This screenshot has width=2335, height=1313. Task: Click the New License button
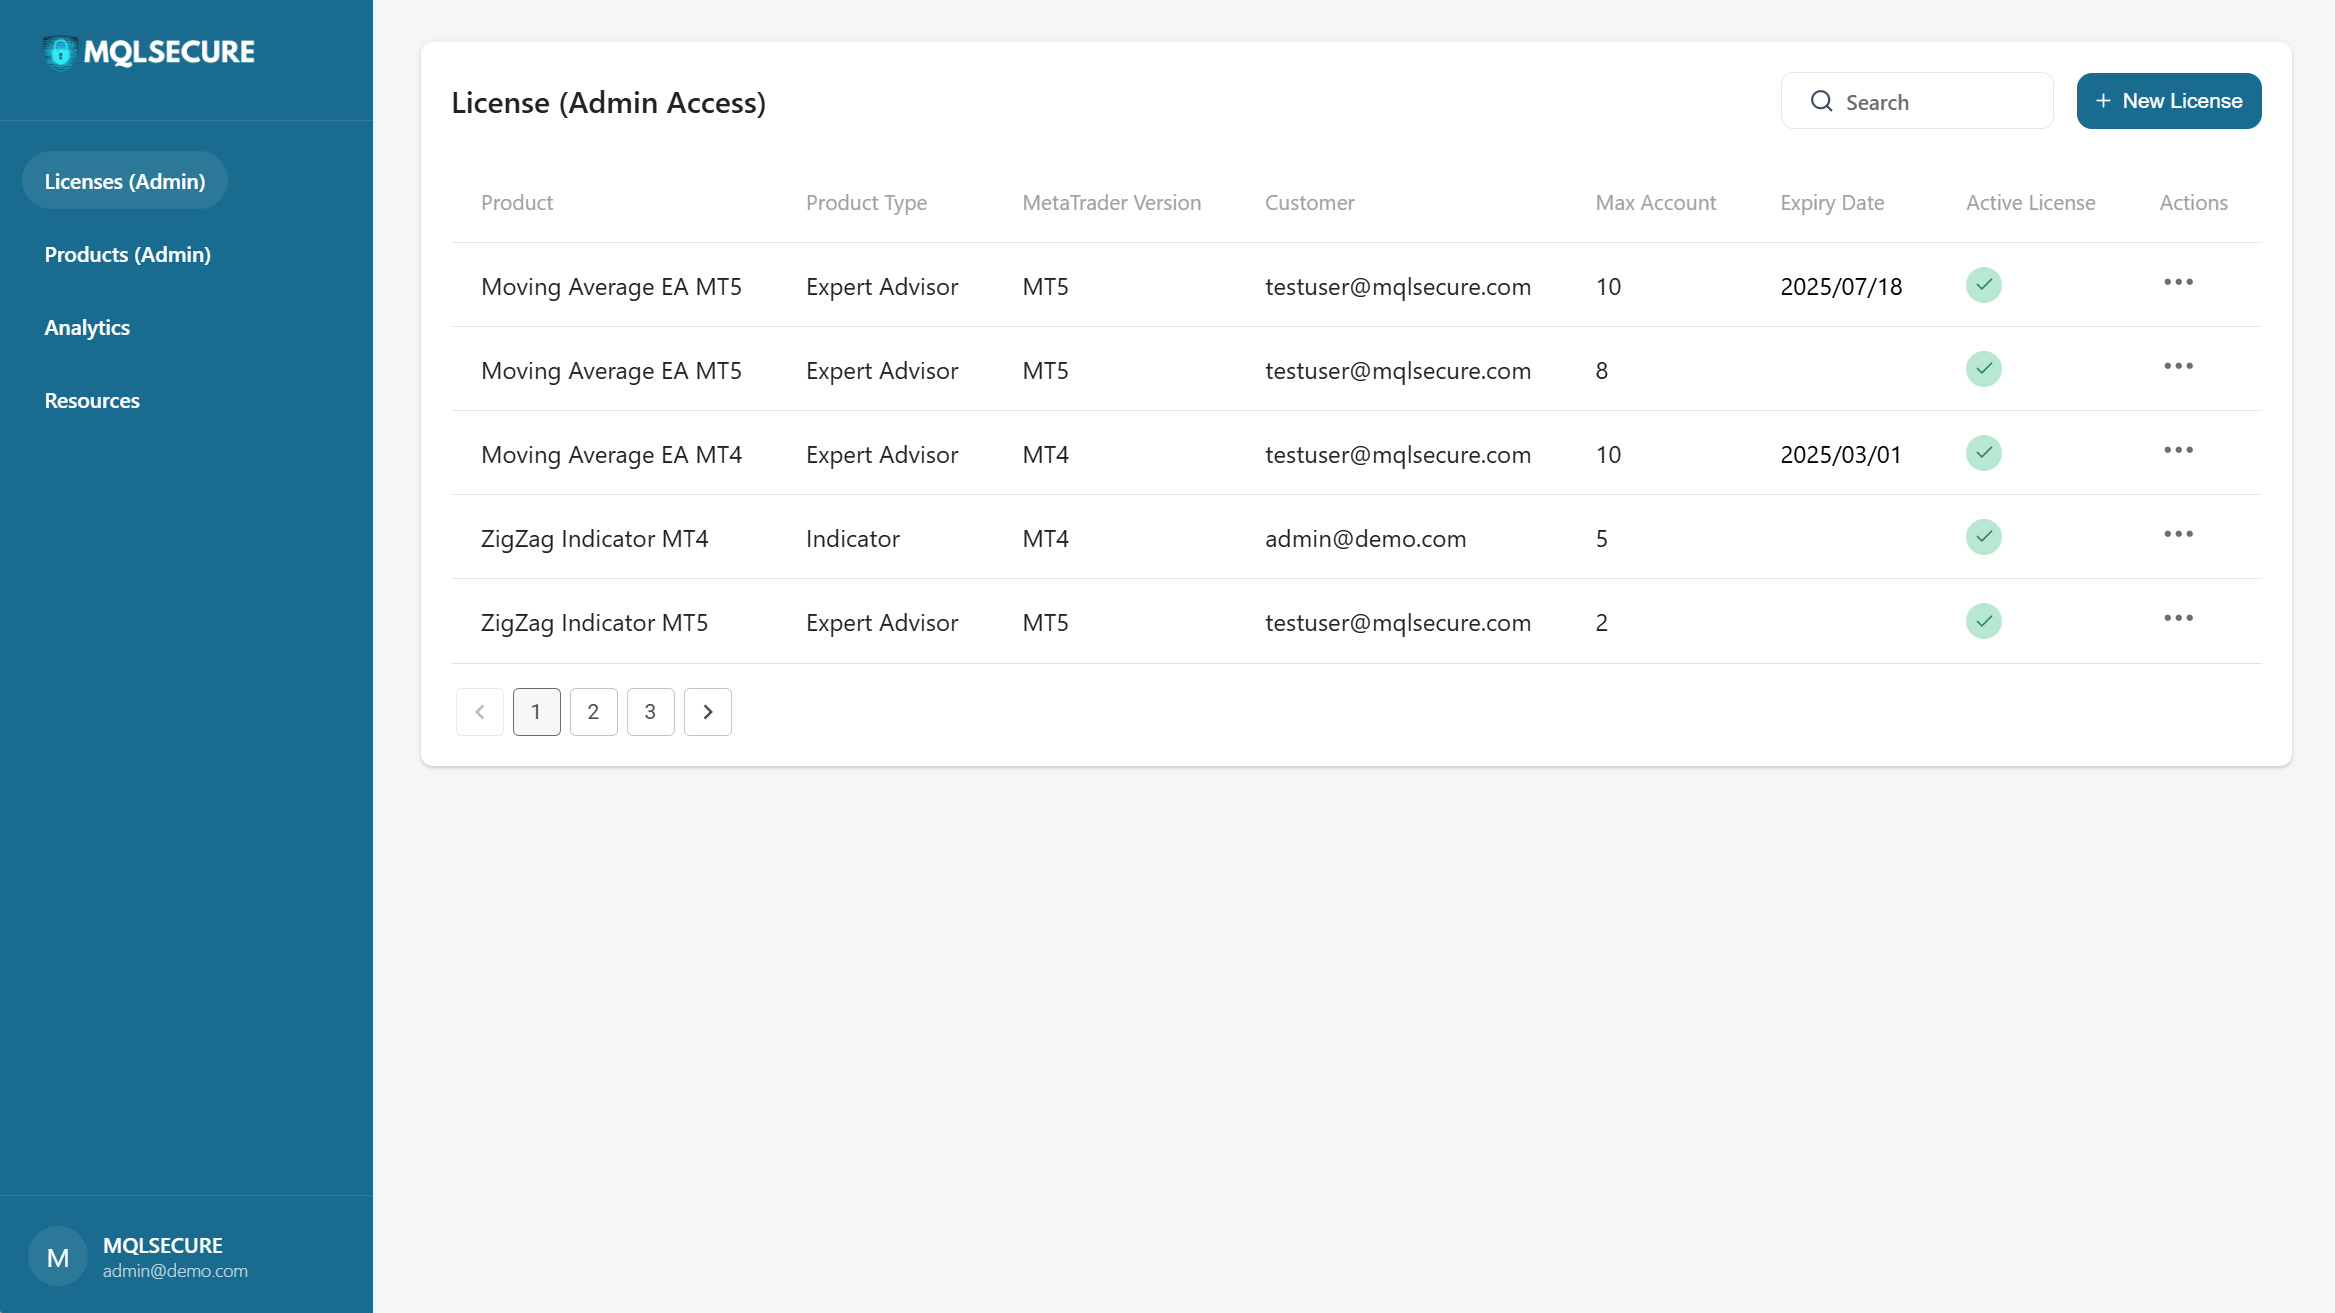(x=2168, y=101)
